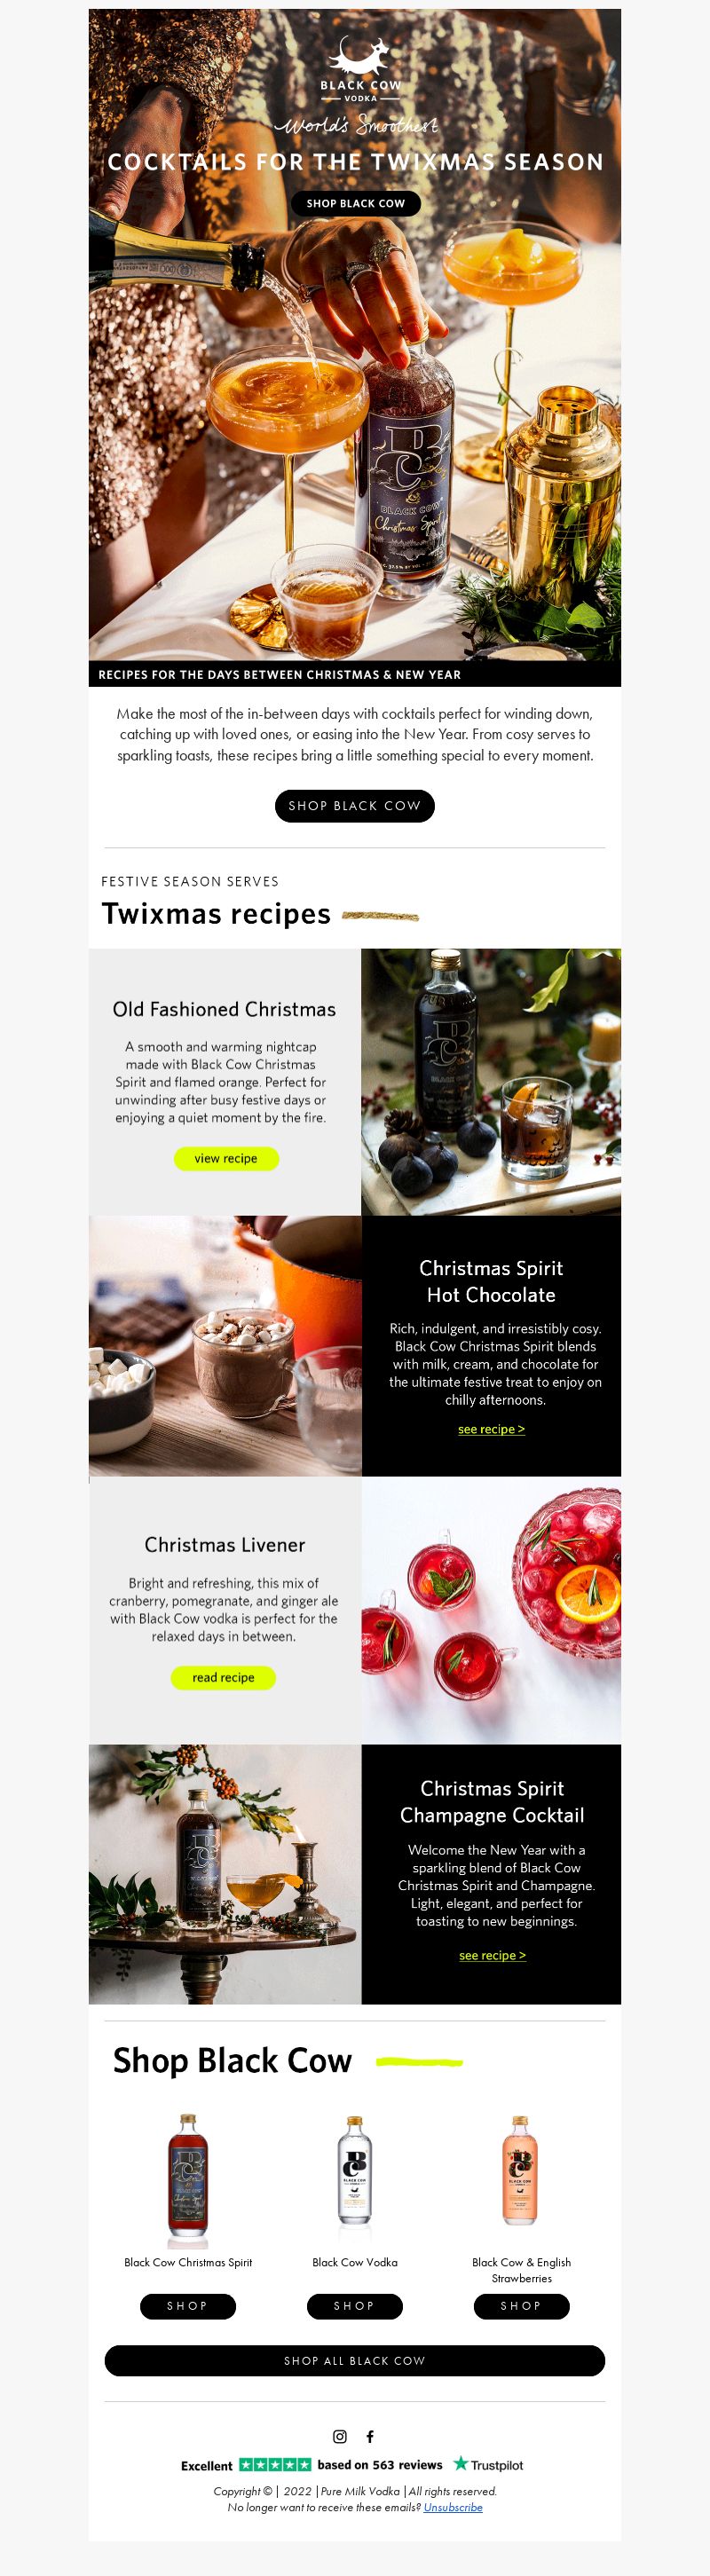Click the Trustpilot star logo
The height and width of the screenshot is (2576, 710).
(x=488, y=2464)
